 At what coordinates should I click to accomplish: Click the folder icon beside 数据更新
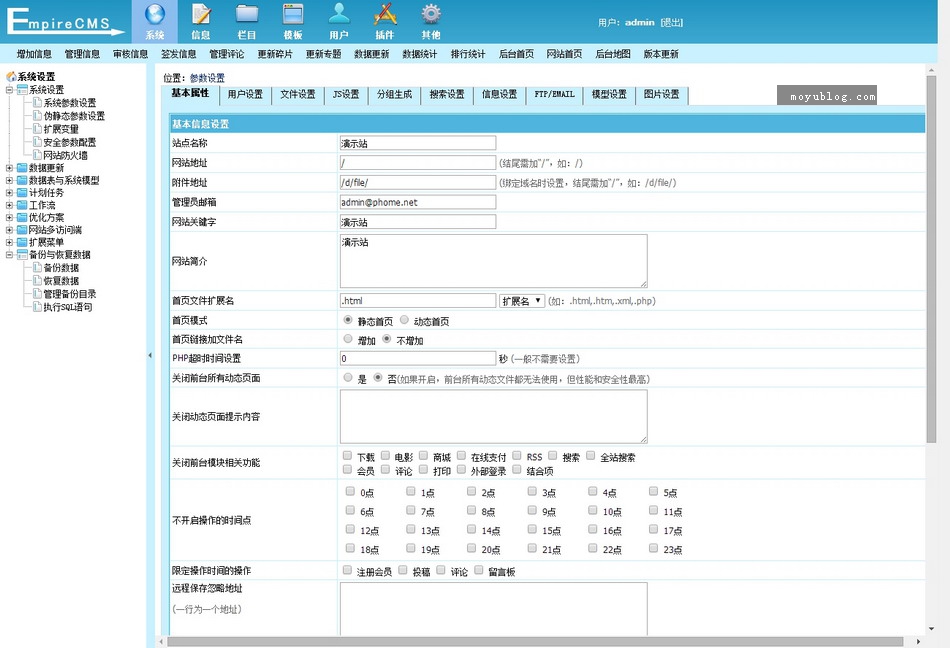click(x=22, y=168)
